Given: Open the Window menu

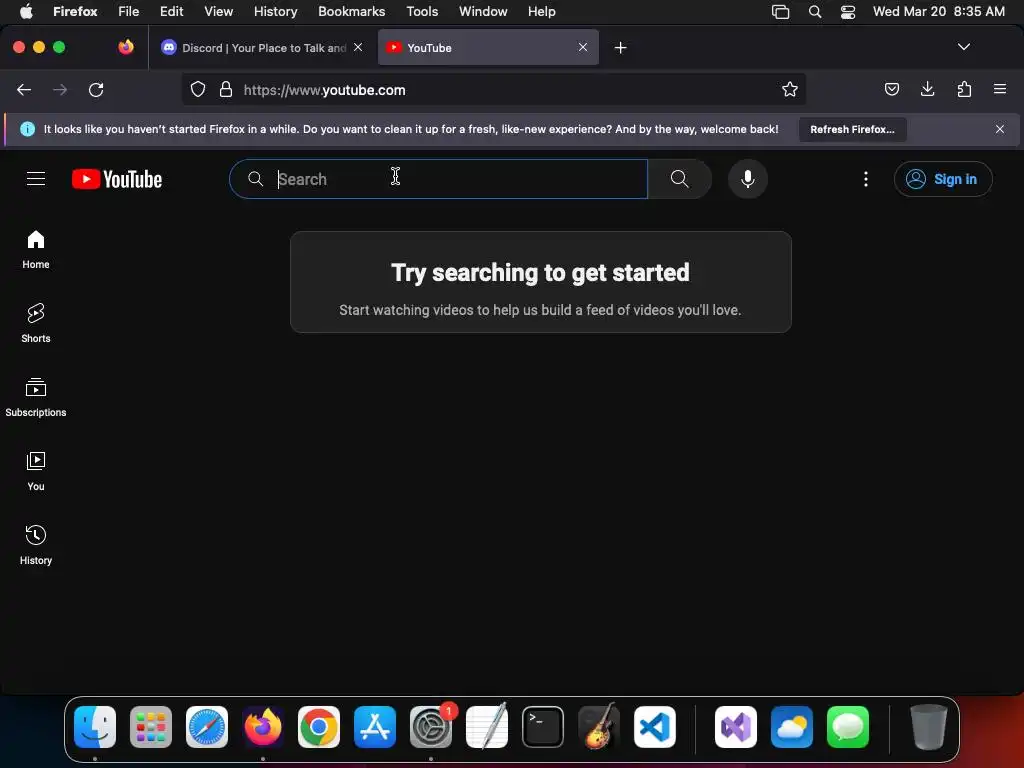Looking at the screenshot, I should pos(483,11).
